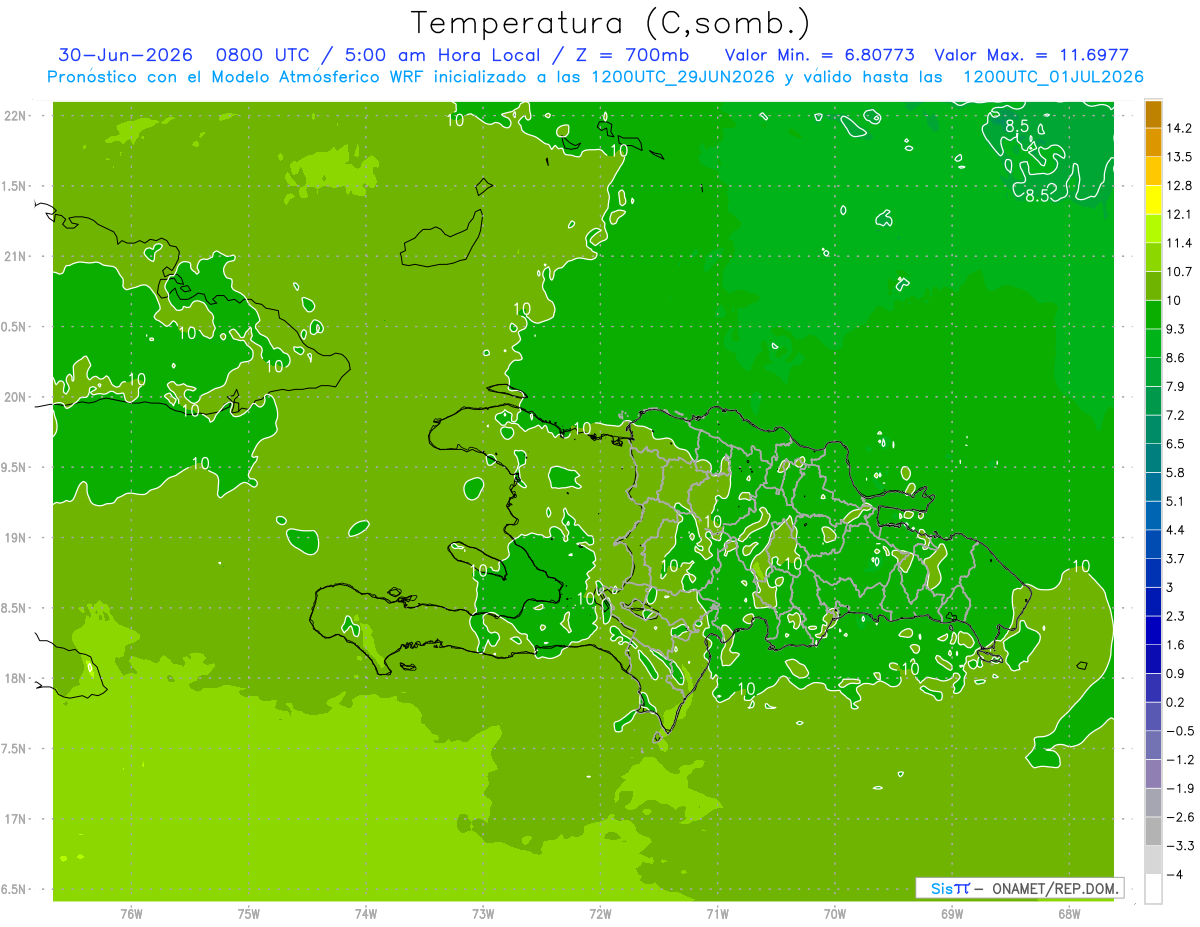
Task: Click the 4.4 colorbar label
Action: coord(1176,530)
